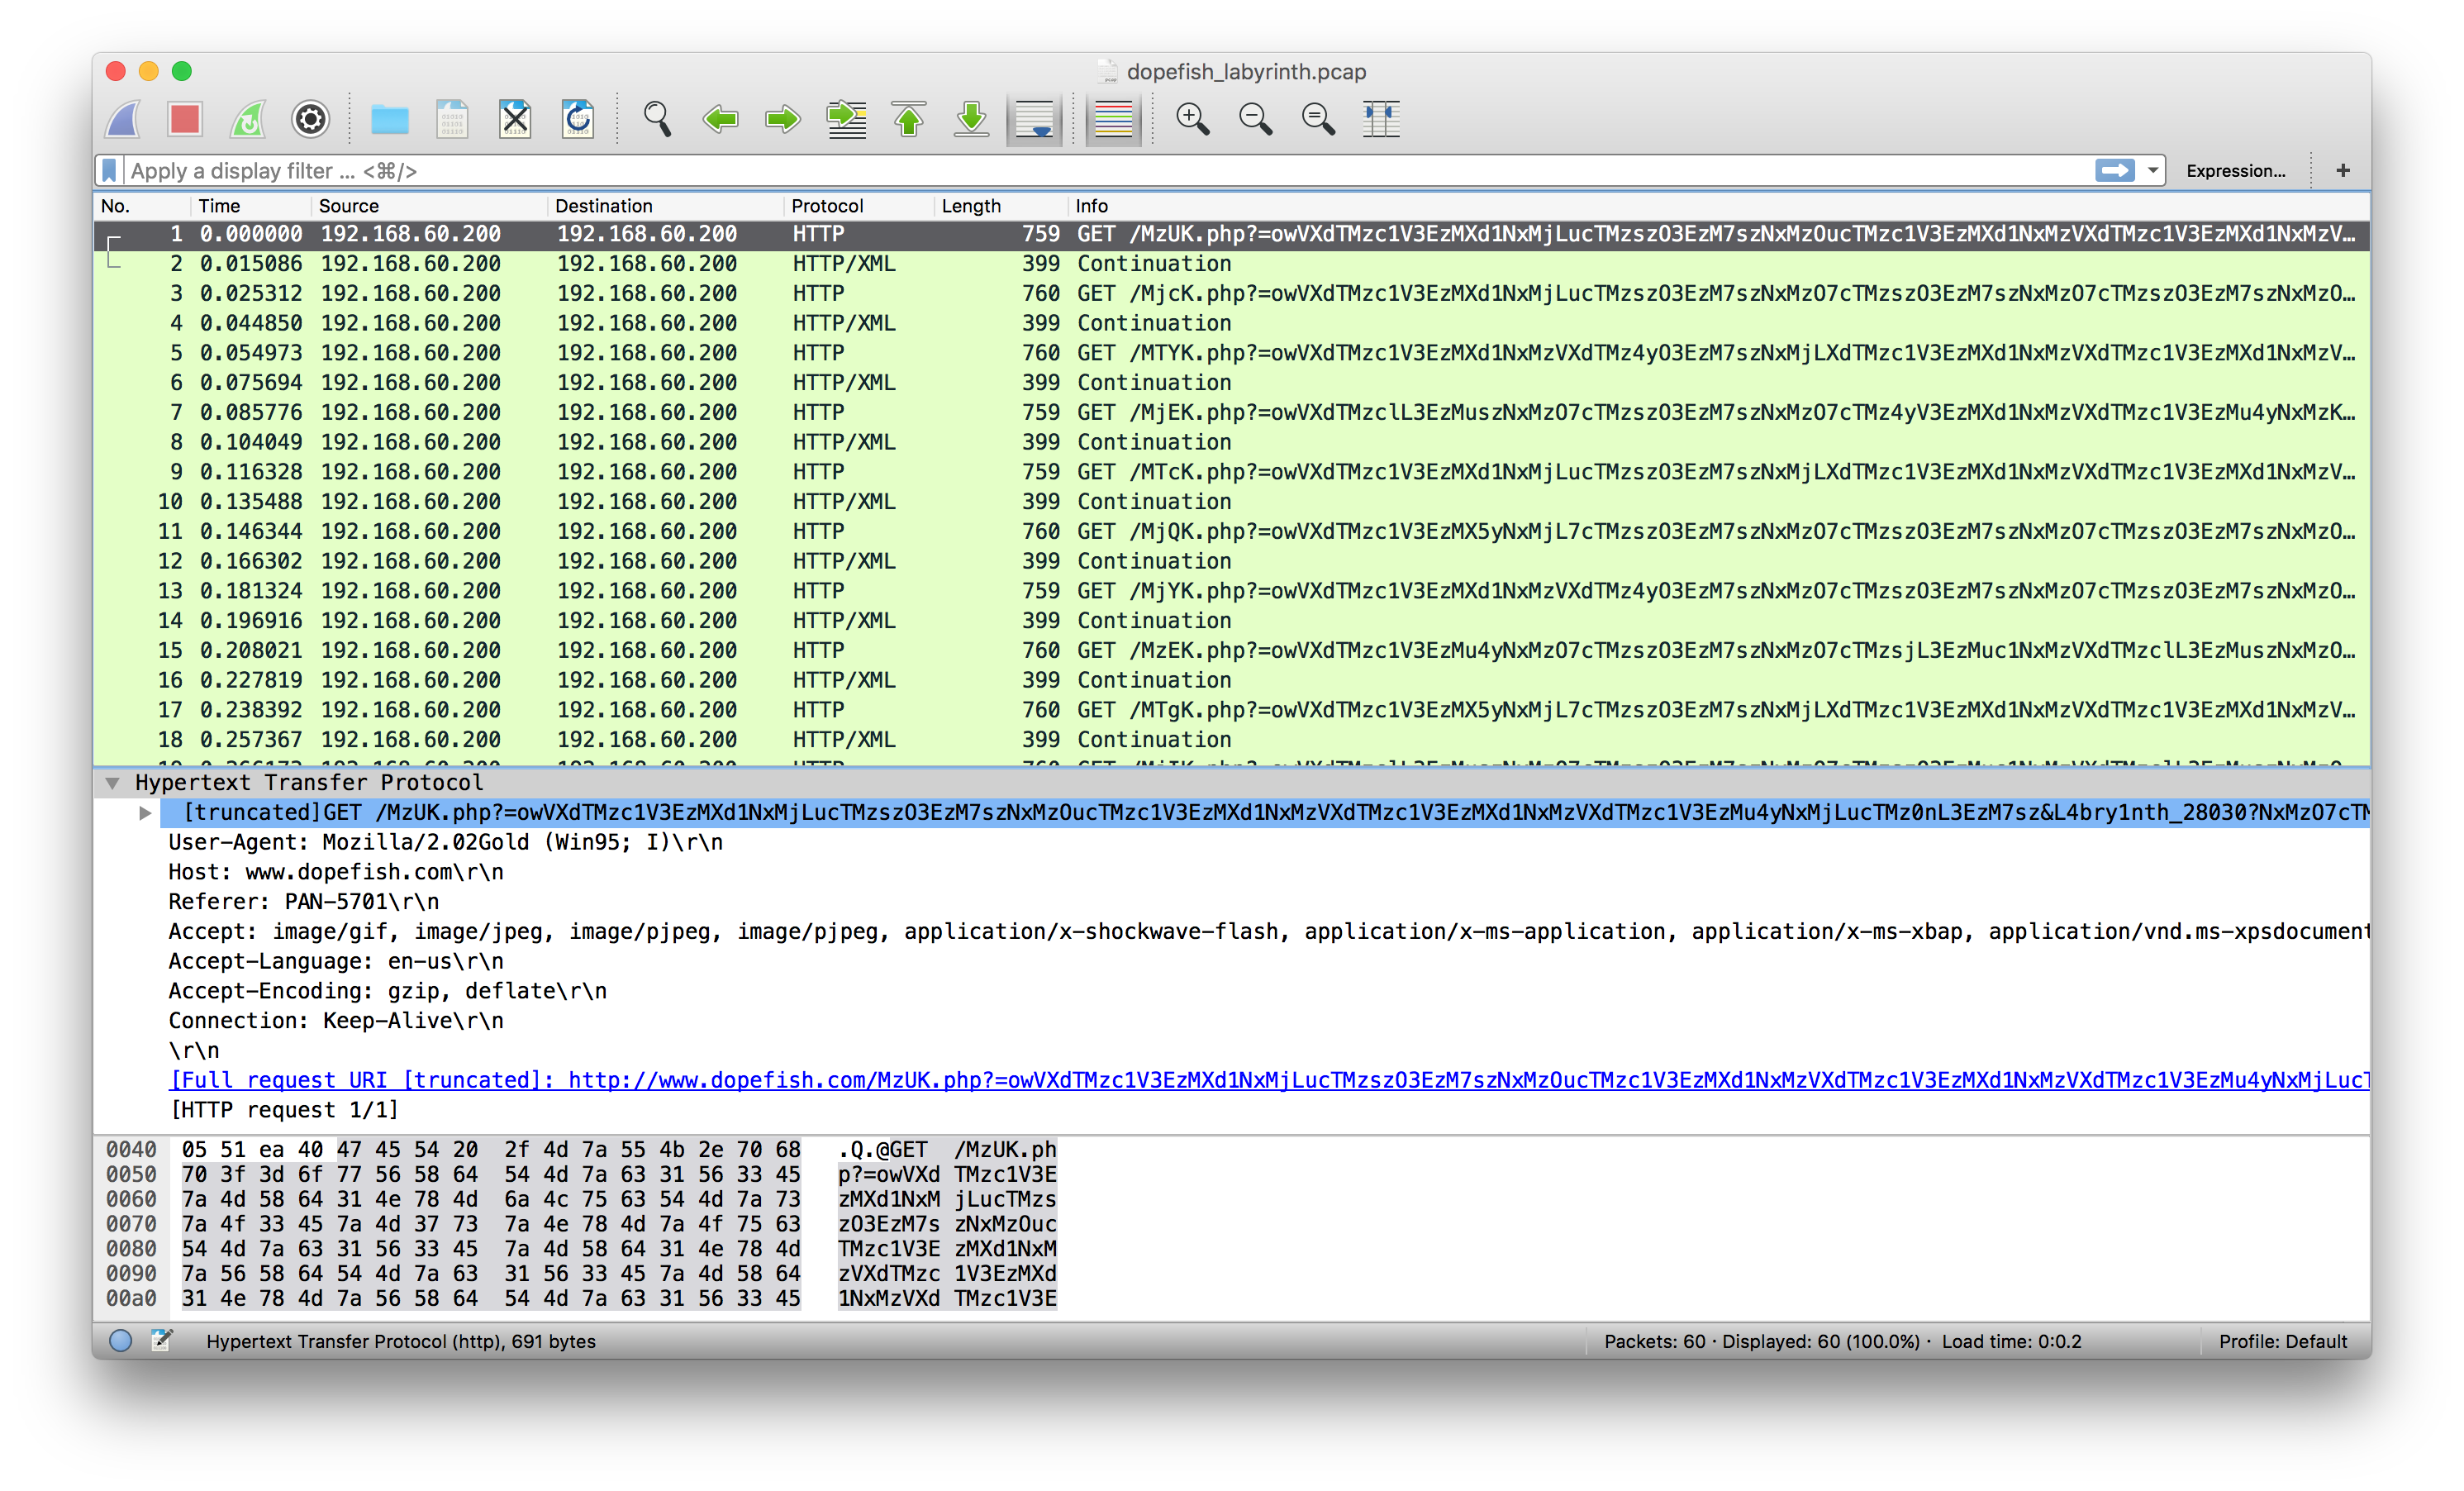Click the Profile: Default status entry

coord(2282,1341)
